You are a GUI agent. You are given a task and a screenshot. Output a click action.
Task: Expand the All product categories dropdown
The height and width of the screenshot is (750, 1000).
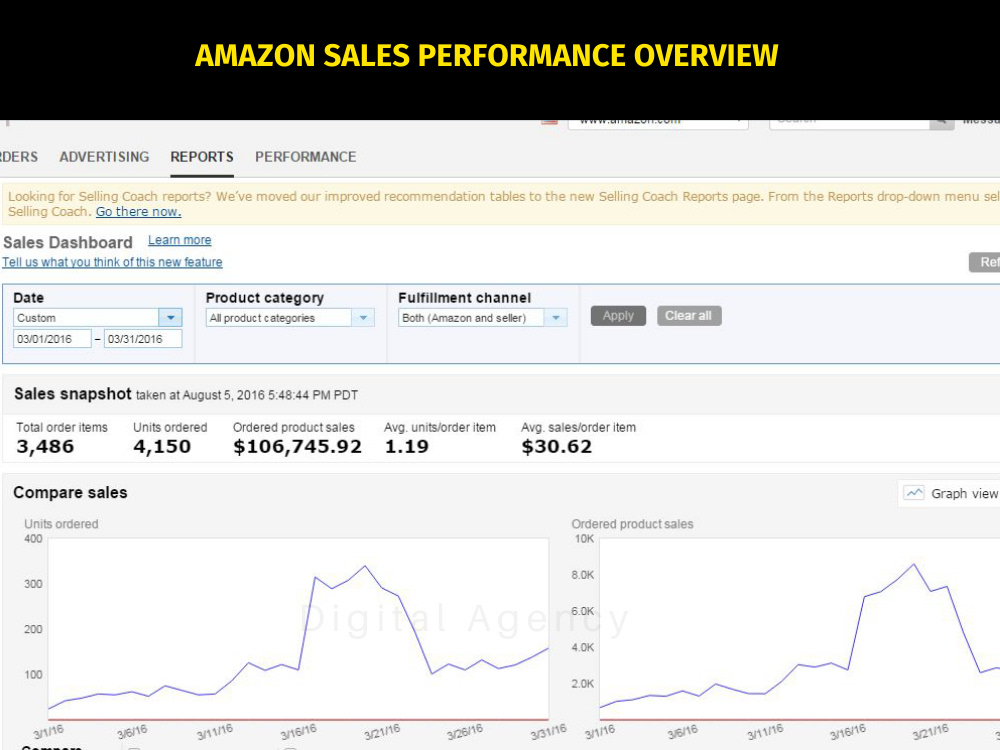pos(290,318)
